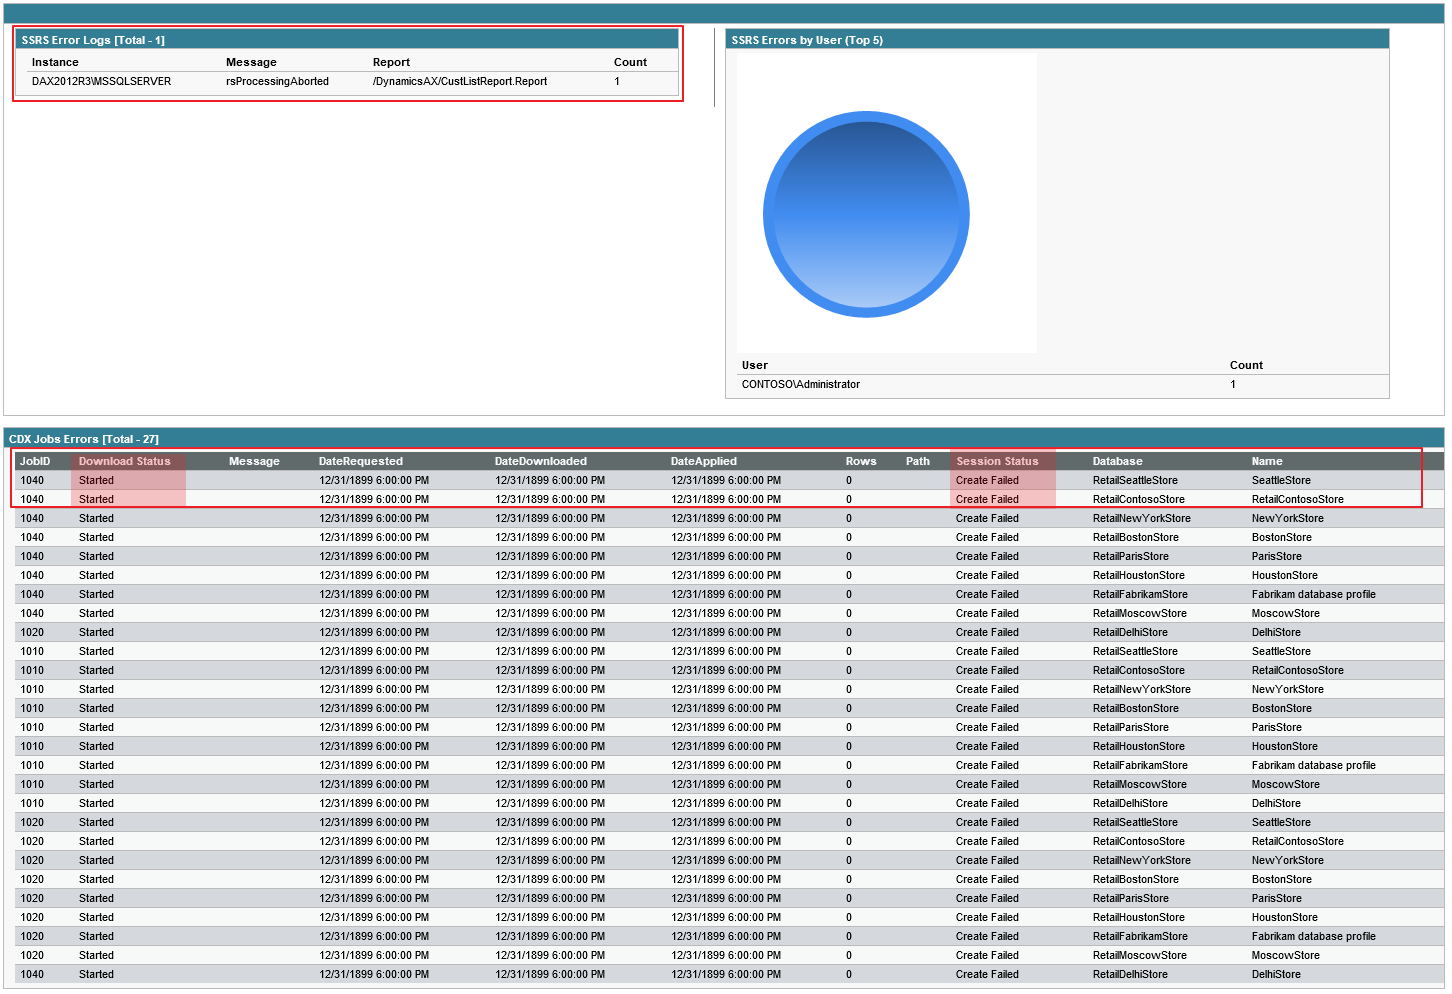Select RetailSeattleStore in the job 1020 row
Image resolution: width=1452 pixels, height=994 pixels.
pos(1135,822)
